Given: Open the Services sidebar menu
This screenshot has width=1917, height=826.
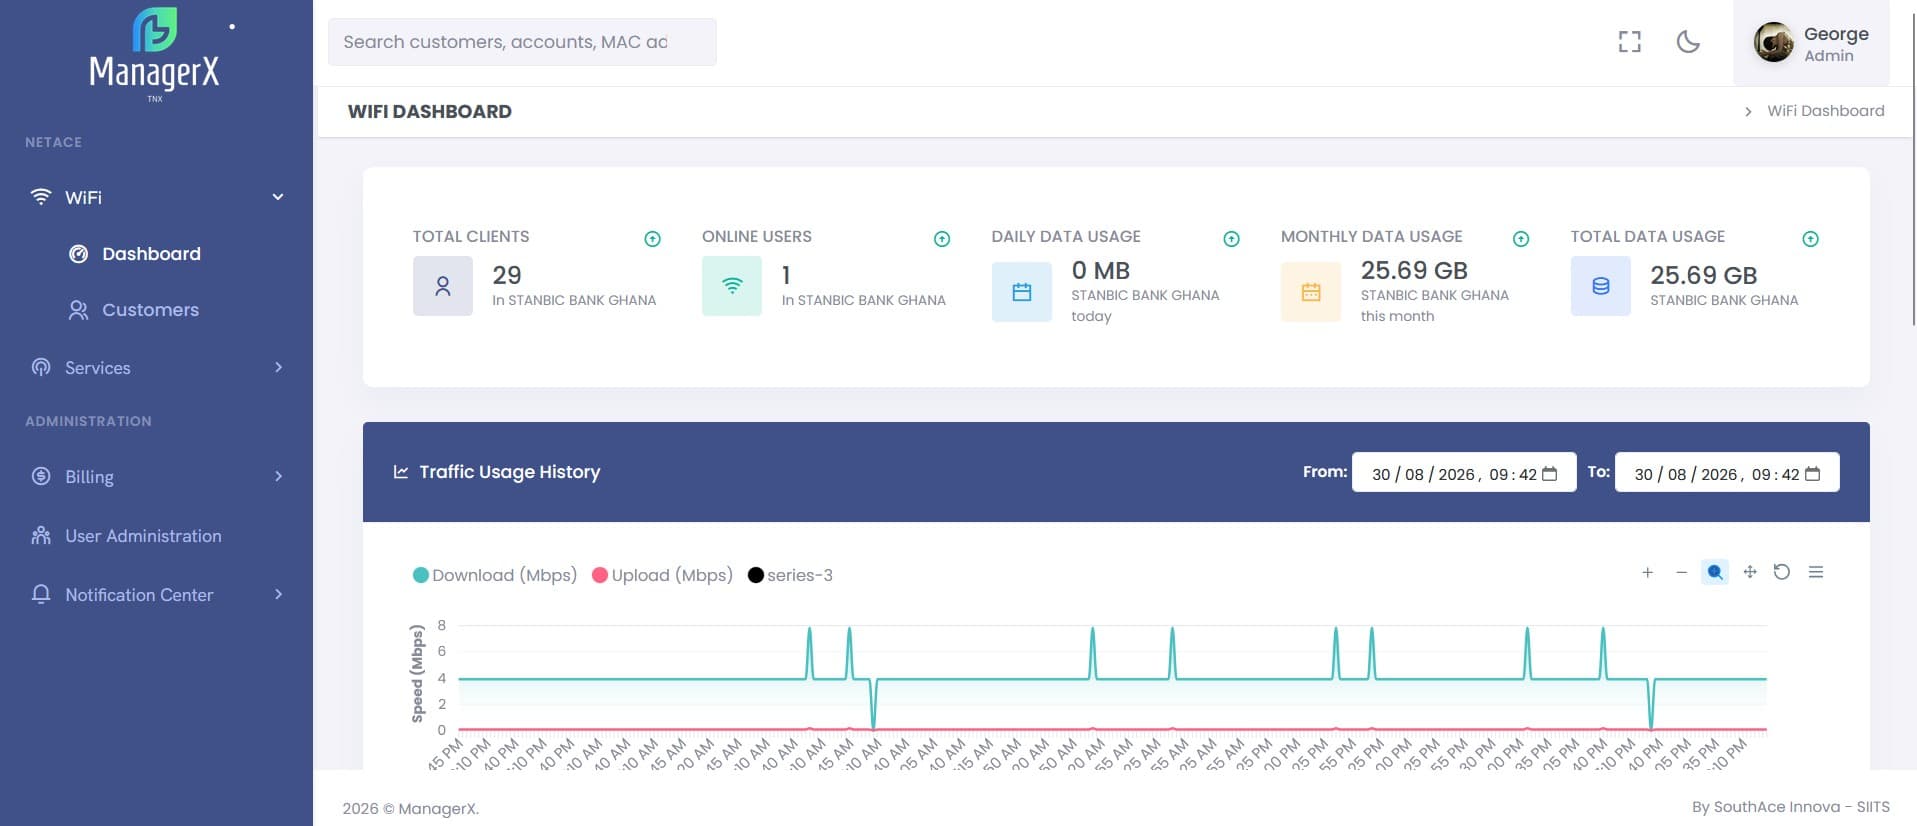Looking at the screenshot, I should click(156, 367).
